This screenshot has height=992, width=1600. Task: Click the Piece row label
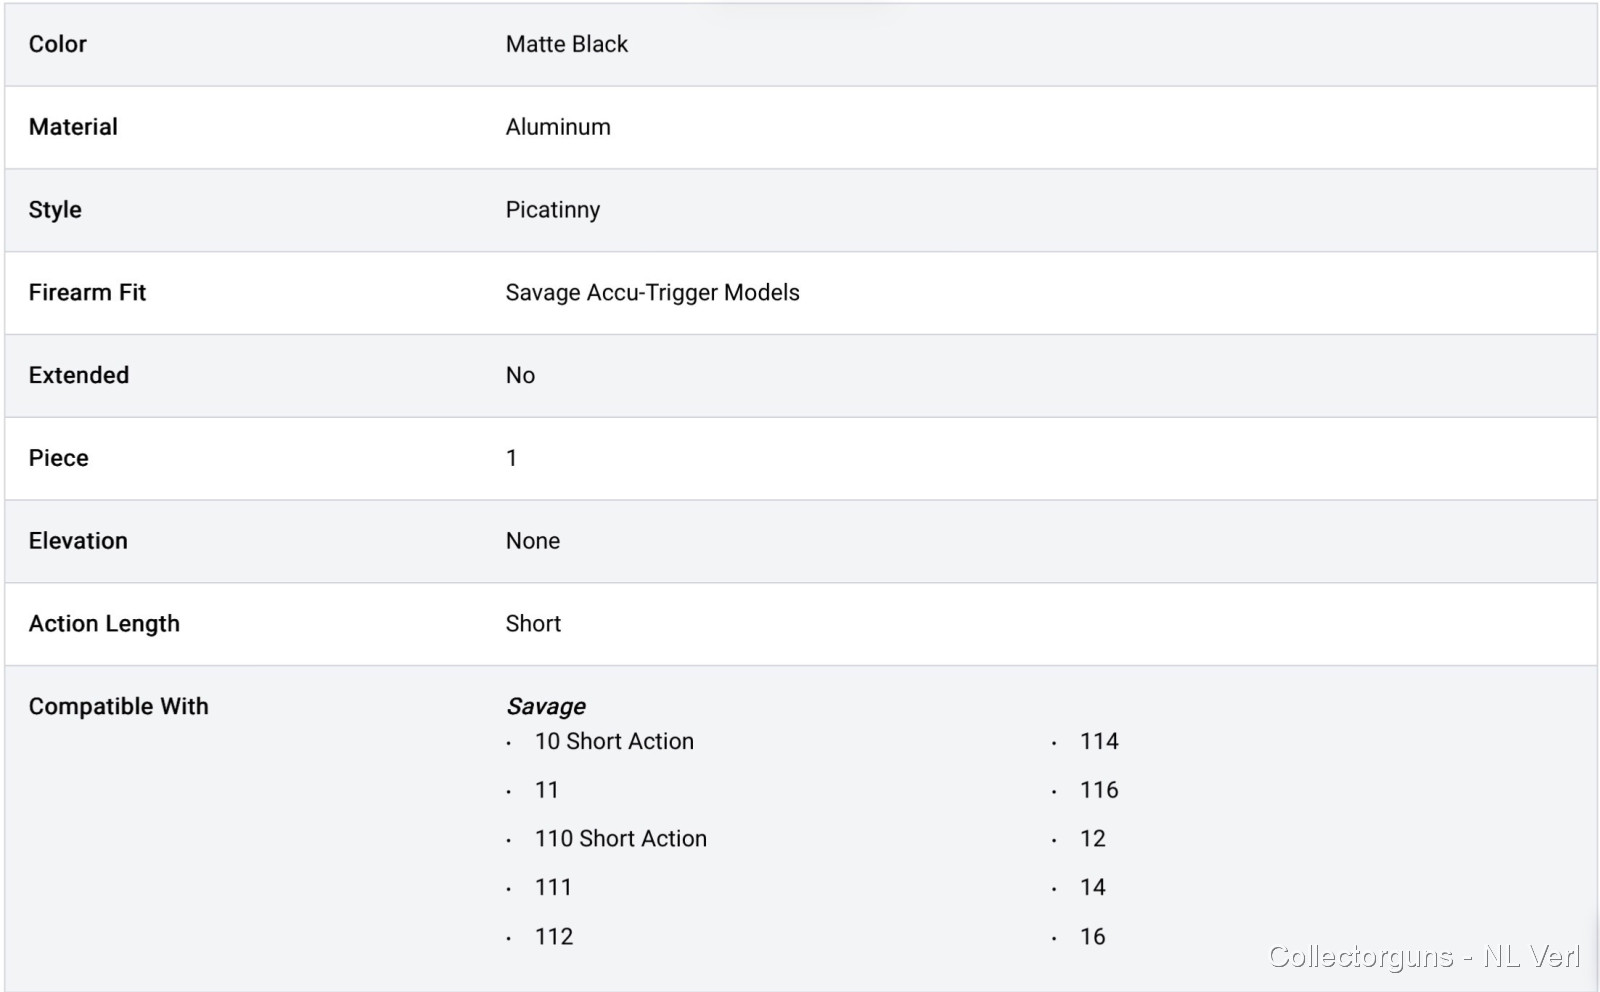pyautogui.click(x=59, y=458)
